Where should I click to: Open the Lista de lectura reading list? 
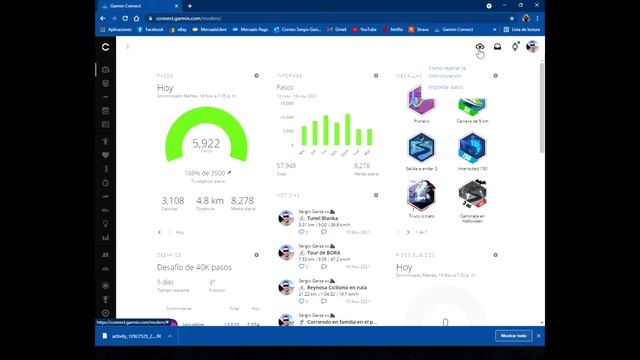pyautogui.click(x=522, y=29)
